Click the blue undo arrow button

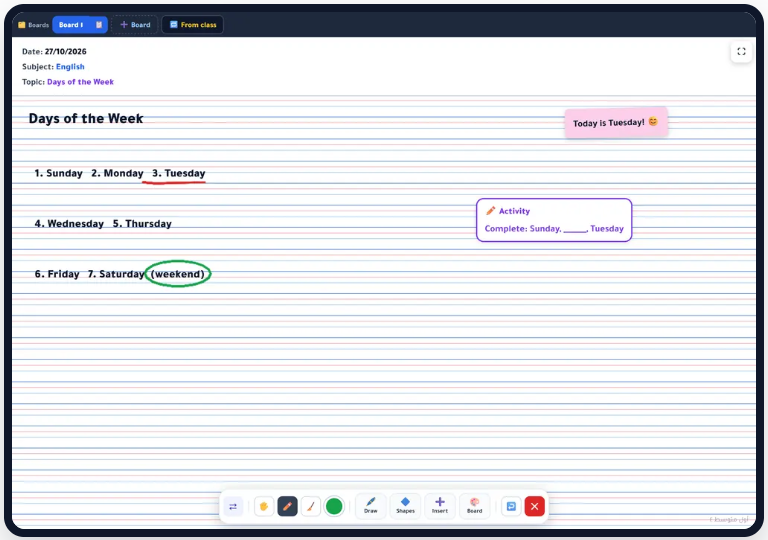511,506
